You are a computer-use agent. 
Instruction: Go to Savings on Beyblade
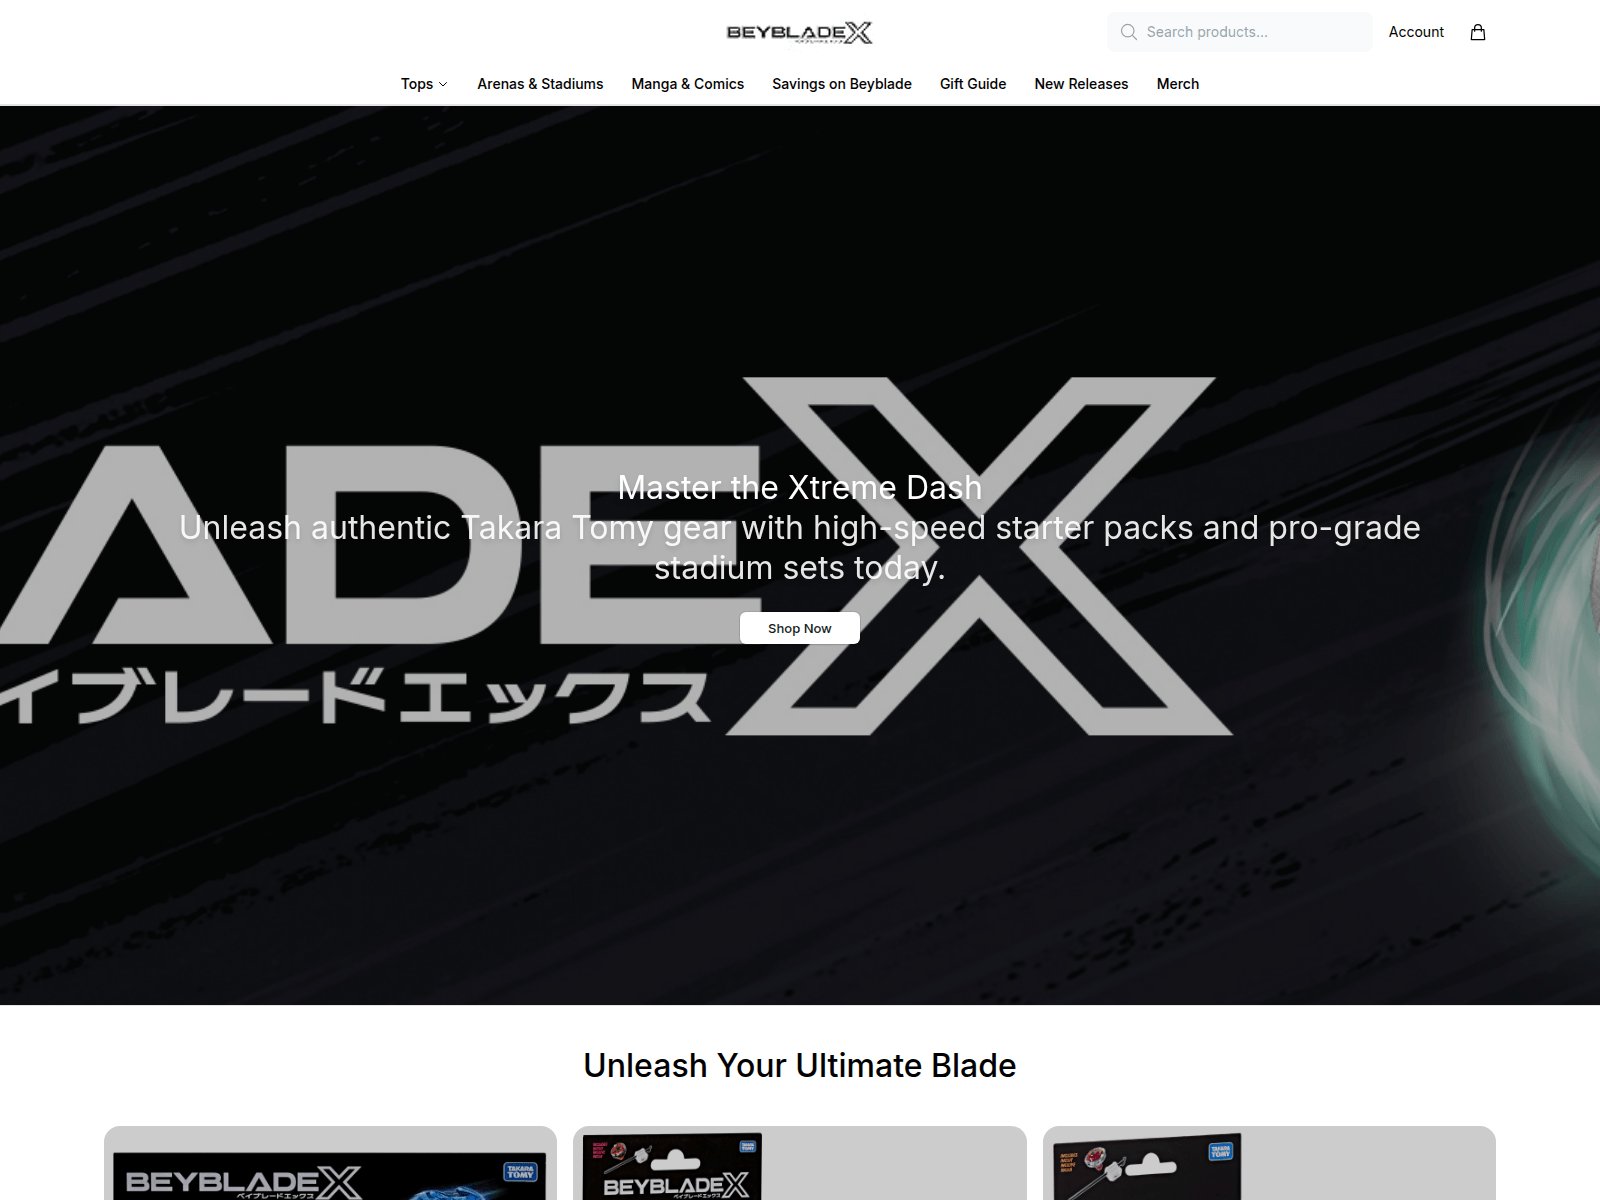842,84
